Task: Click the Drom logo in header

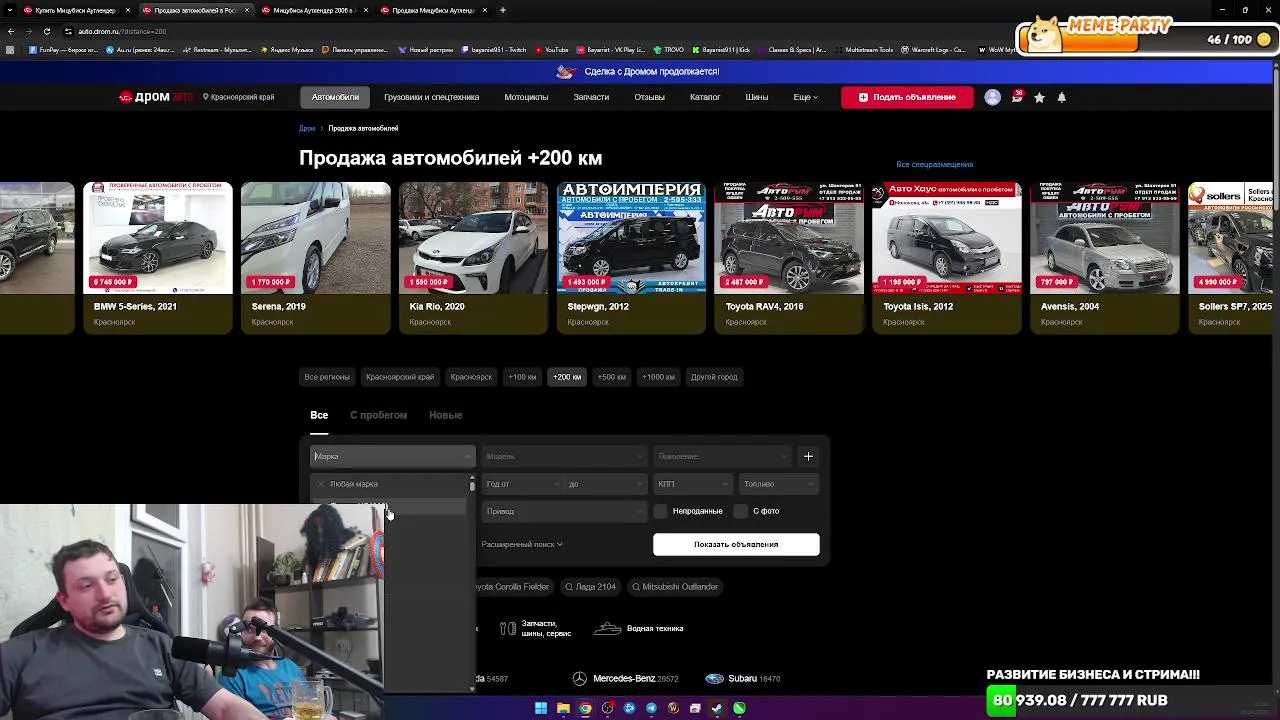Action: (x=155, y=97)
